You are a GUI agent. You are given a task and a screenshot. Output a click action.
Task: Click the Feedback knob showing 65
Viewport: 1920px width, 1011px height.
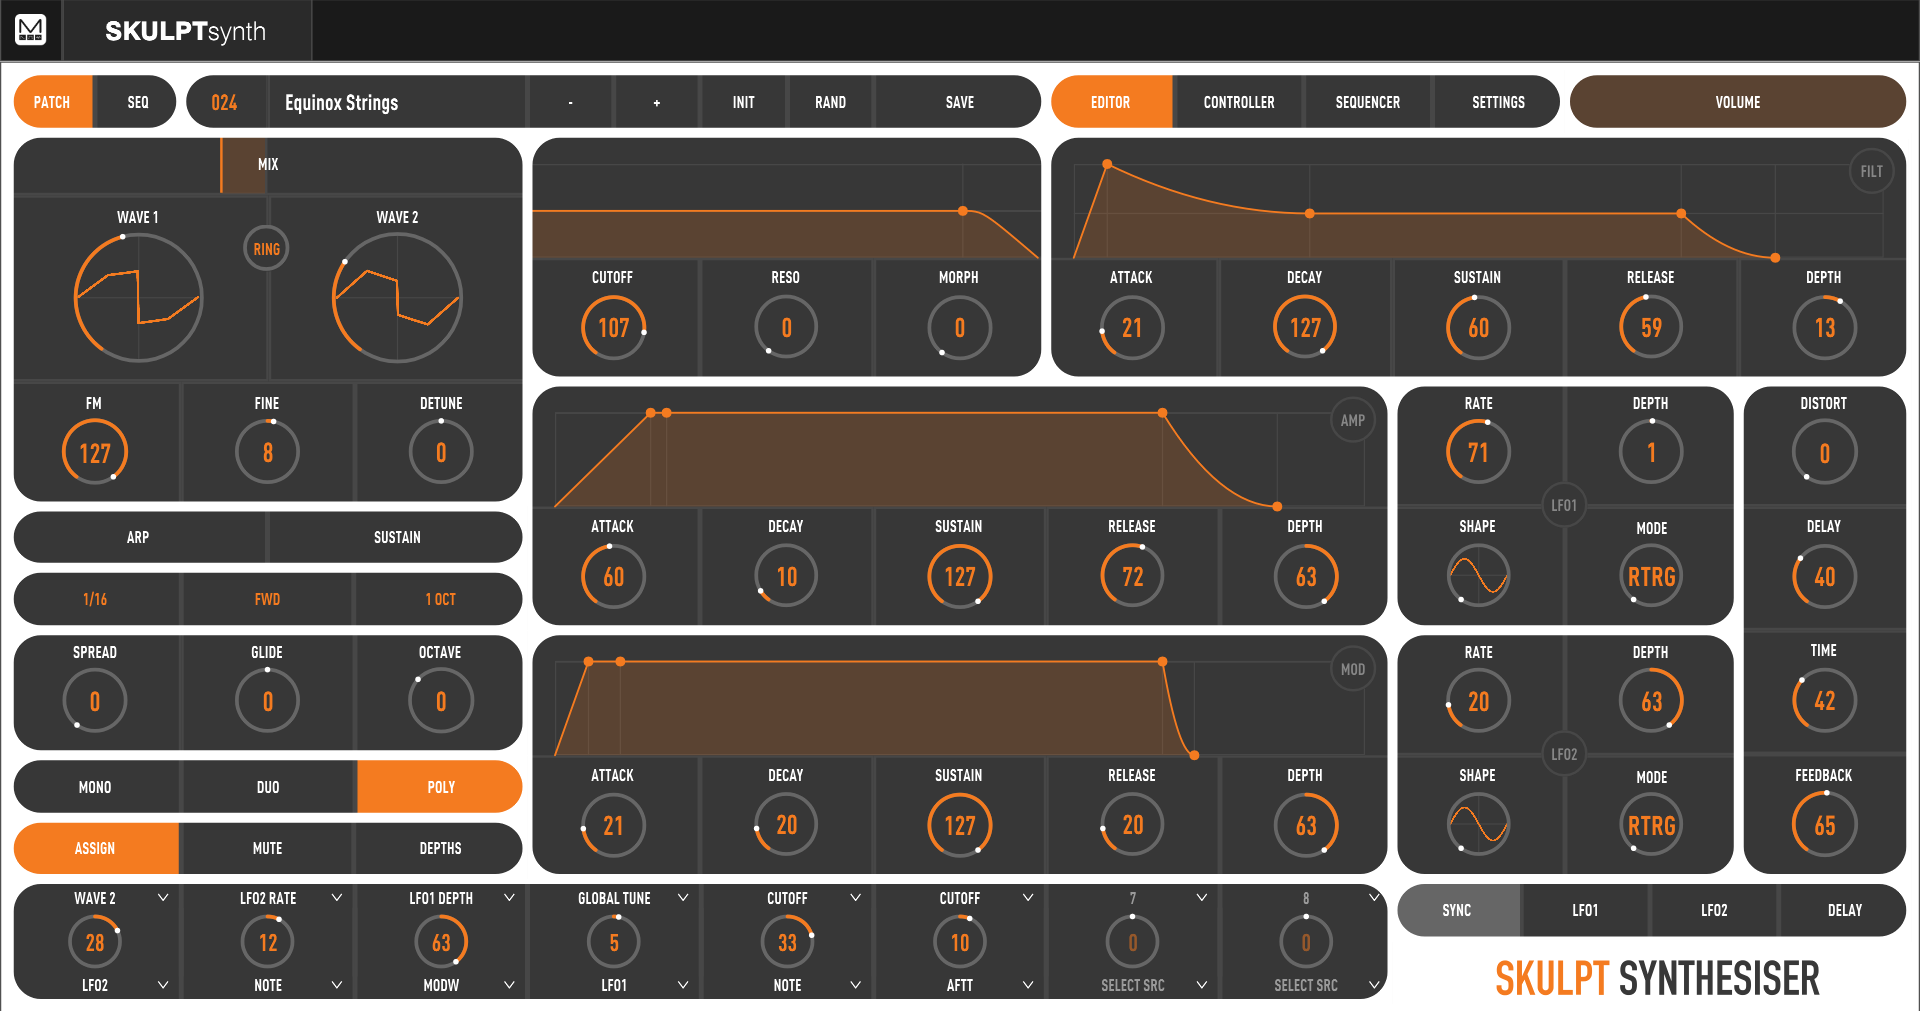(1824, 826)
